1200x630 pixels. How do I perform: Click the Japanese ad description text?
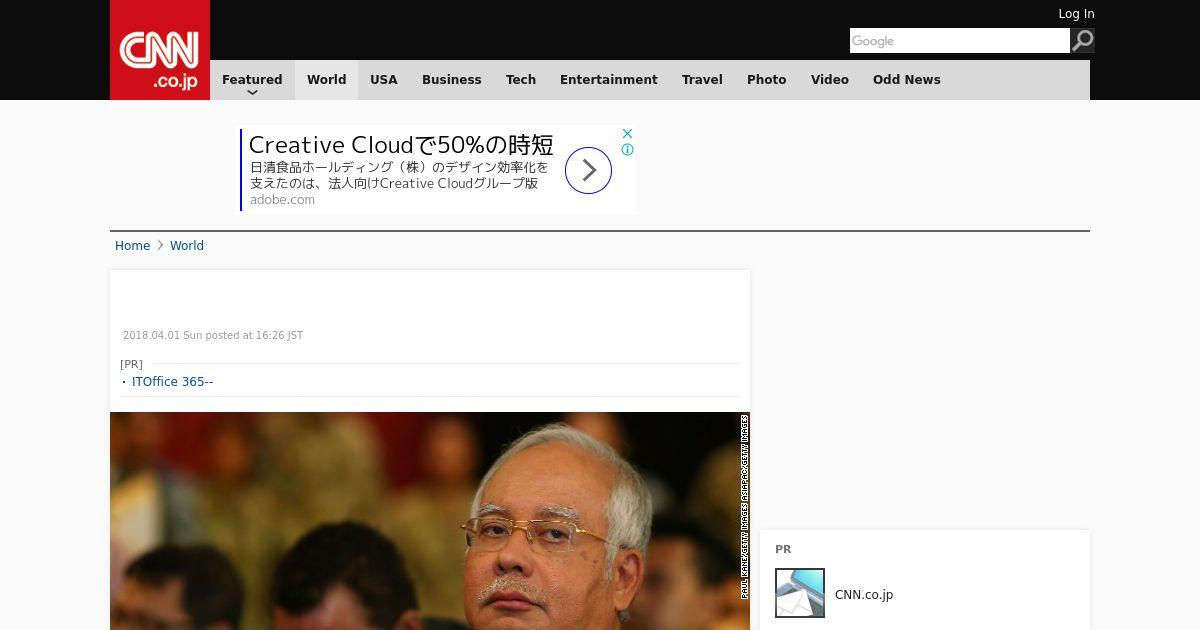click(x=399, y=175)
